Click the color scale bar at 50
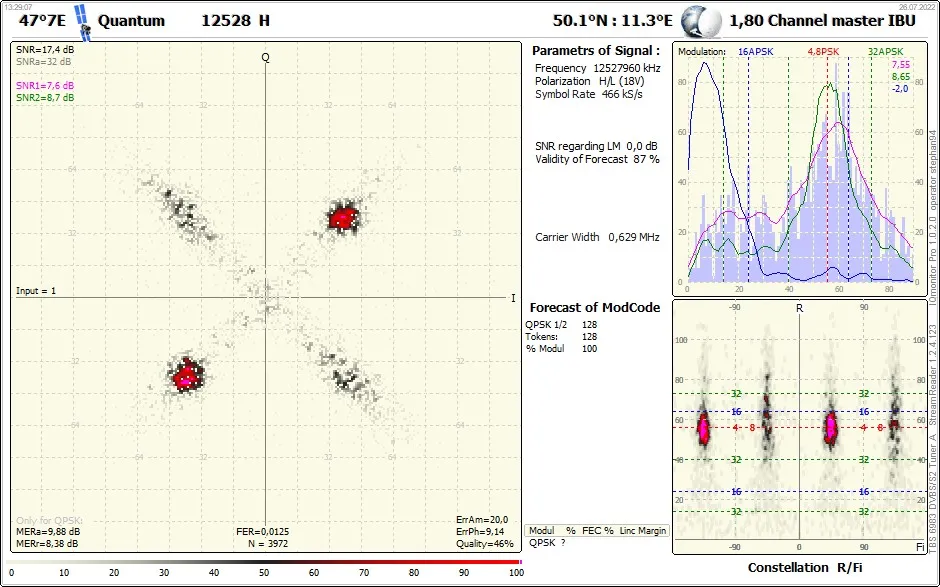940x587 pixels. tap(264, 562)
